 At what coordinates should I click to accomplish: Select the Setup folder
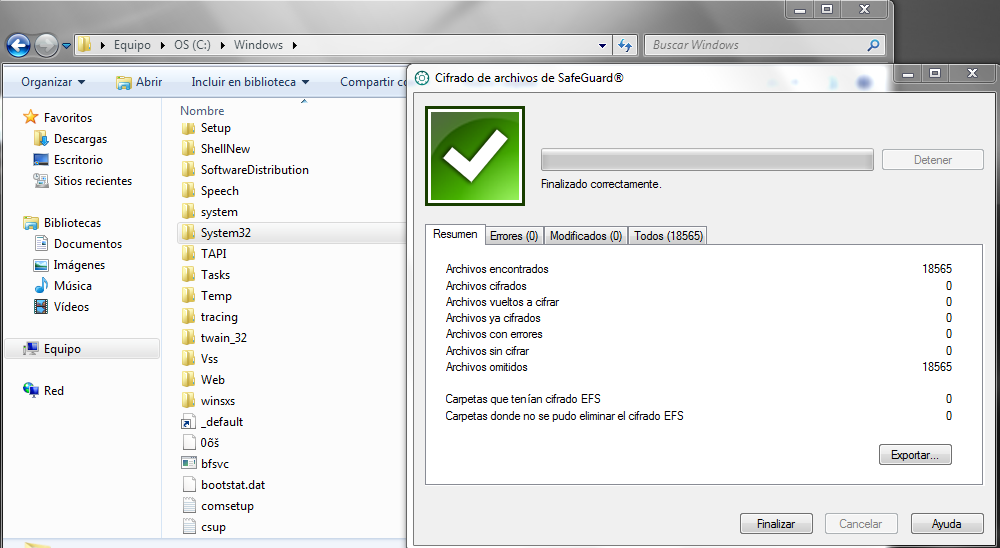[x=216, y=128]
